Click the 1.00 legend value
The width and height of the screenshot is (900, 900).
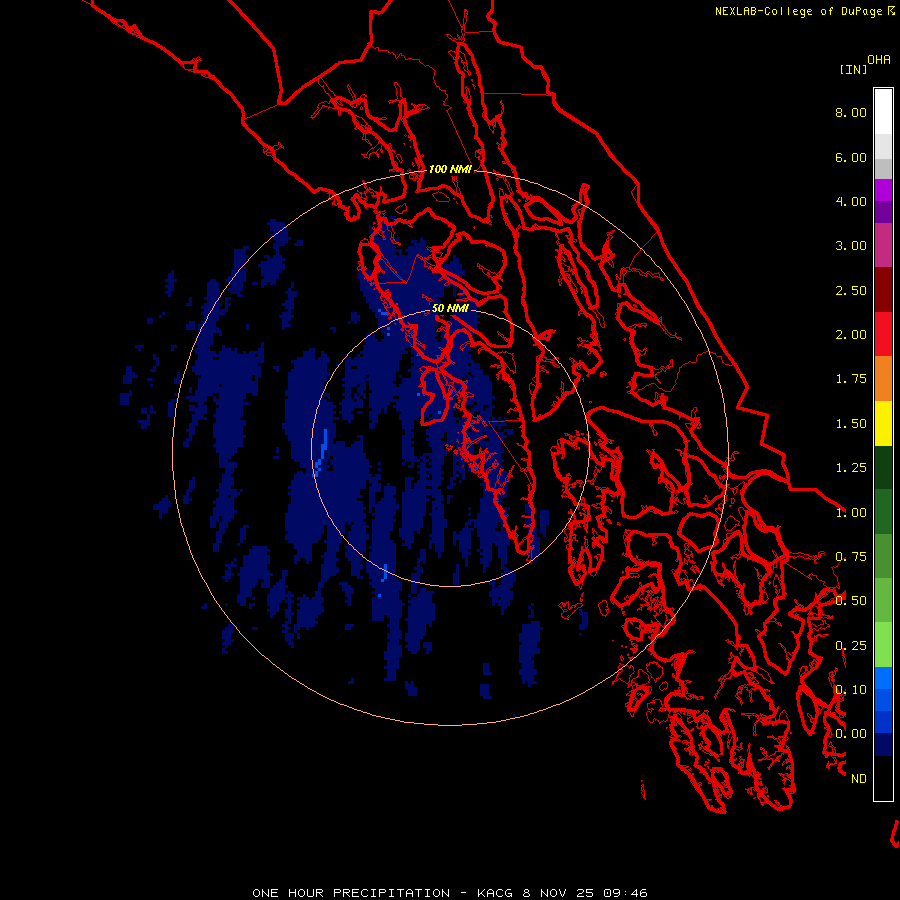[x=851, y=513]
